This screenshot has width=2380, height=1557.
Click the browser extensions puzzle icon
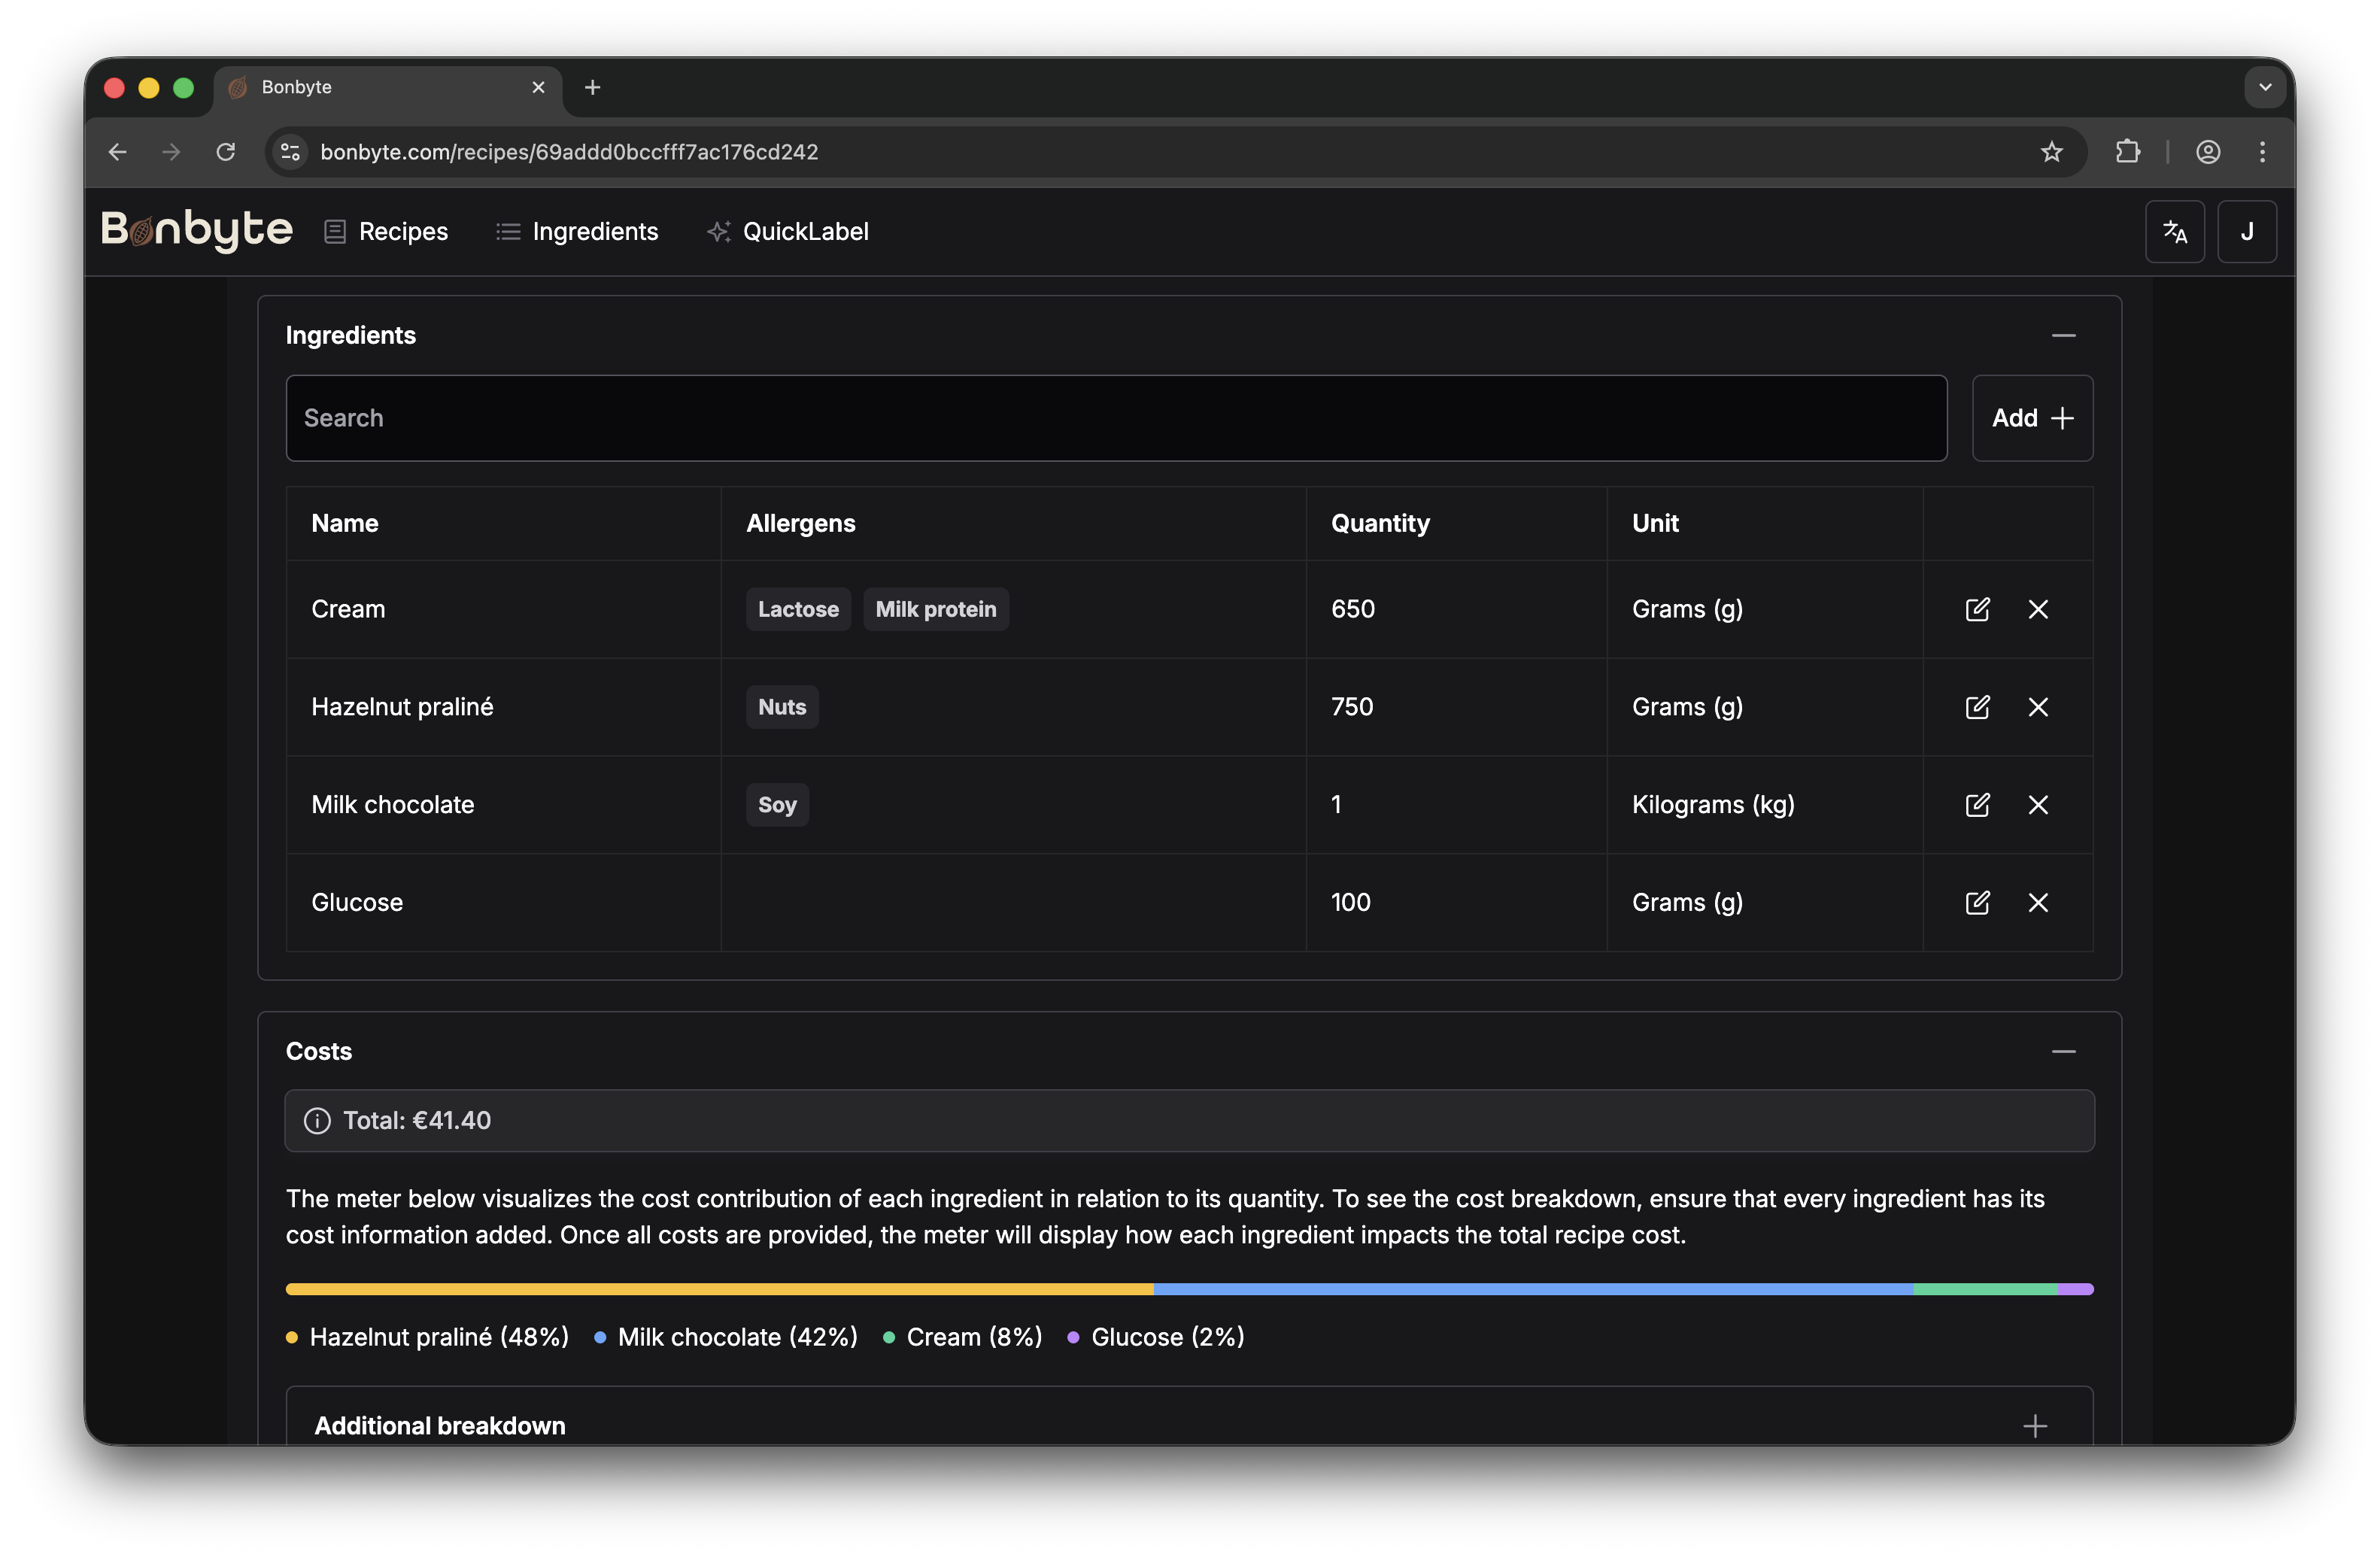pyautogui.click(x=2129, y=152)
